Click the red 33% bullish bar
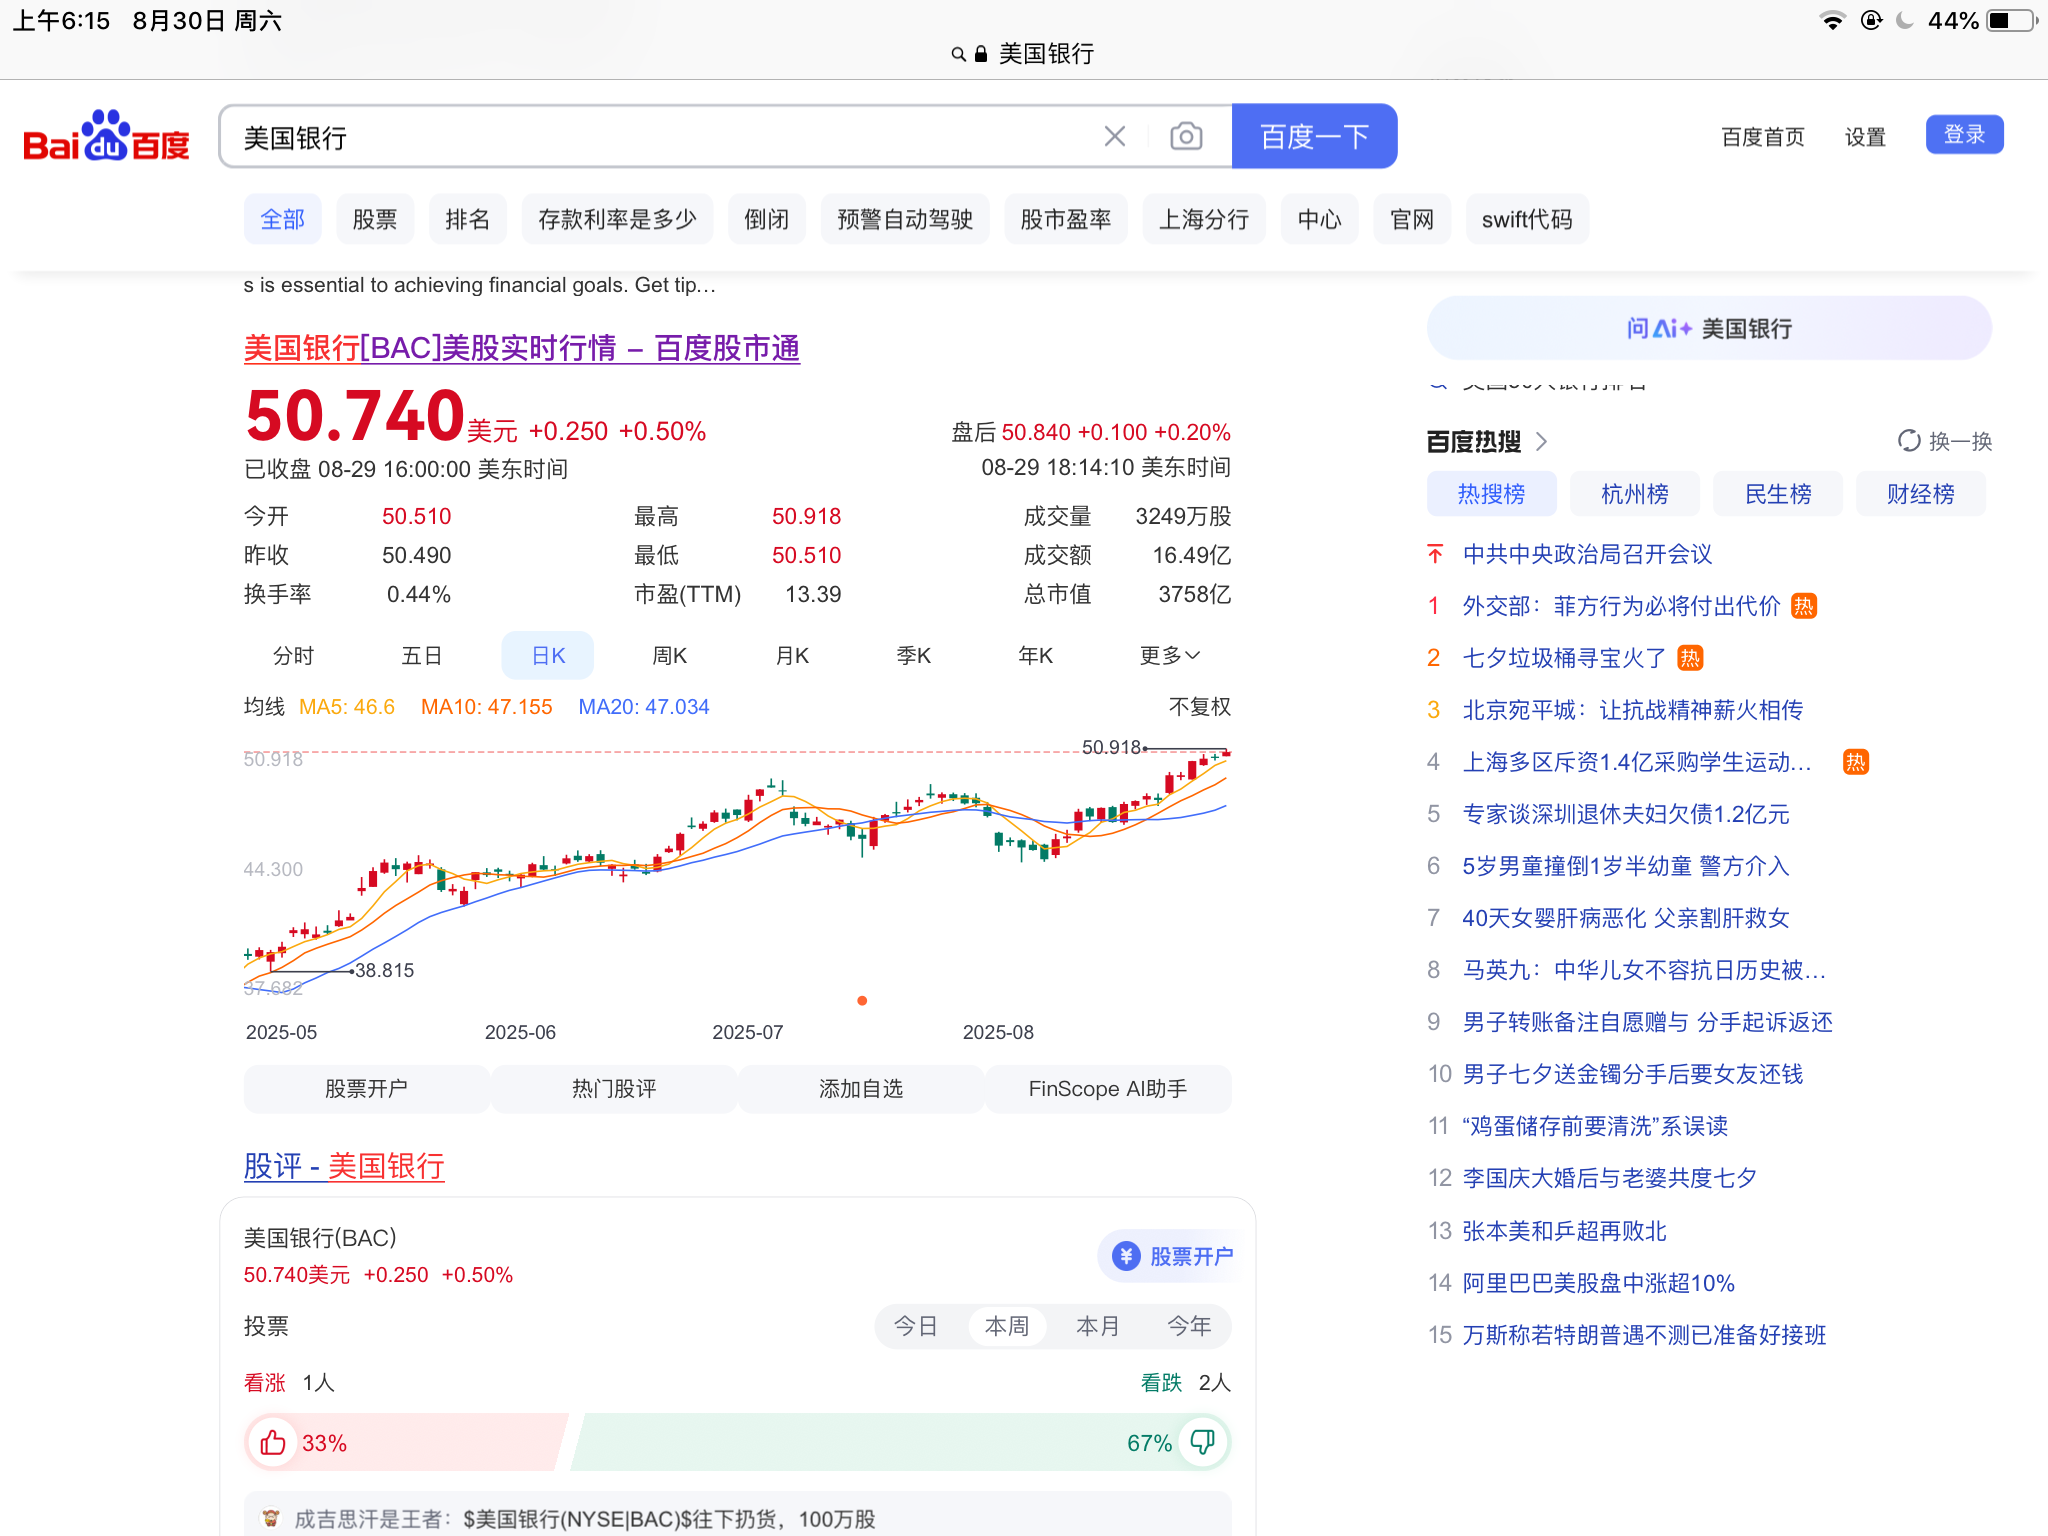2048x1536 pixels. [406, 1443]
